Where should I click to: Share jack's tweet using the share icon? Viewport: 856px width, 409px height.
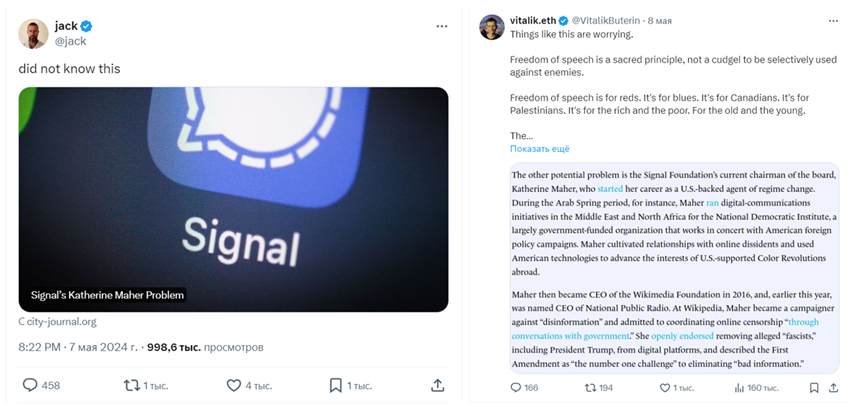click(437, 385)
